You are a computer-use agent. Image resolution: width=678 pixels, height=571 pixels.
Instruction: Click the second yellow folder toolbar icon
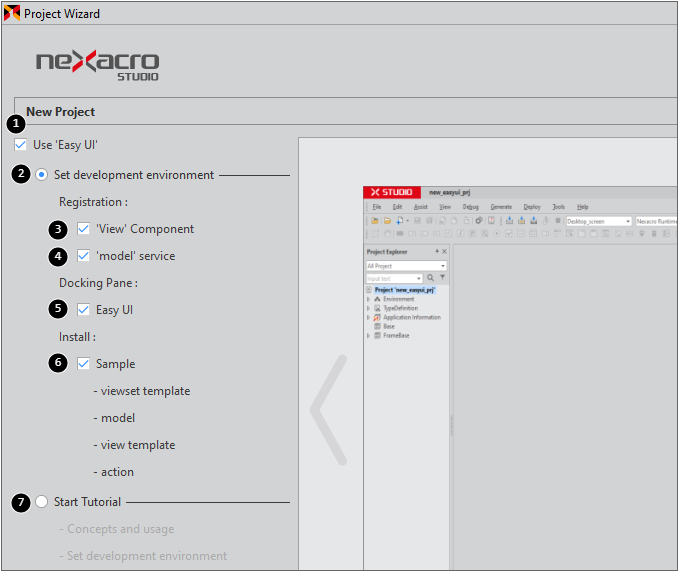pos(387,220)
